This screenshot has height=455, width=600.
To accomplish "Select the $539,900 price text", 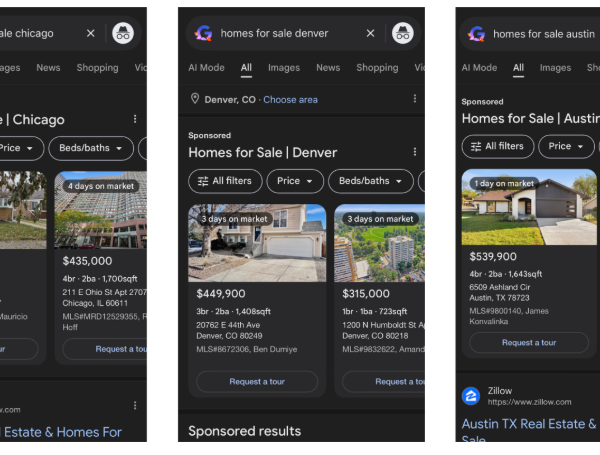I will 493,256.
